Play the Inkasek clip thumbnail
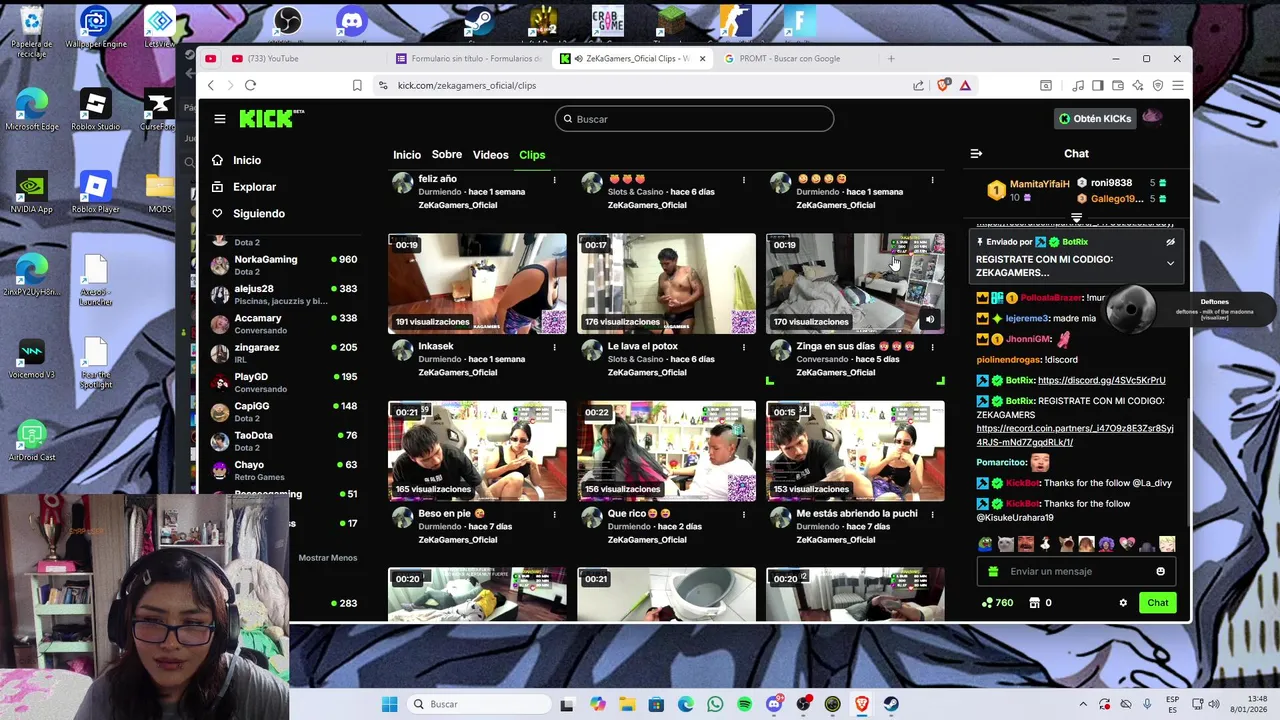This screenshot has height=720, width=1280. [x=477, y=284]
